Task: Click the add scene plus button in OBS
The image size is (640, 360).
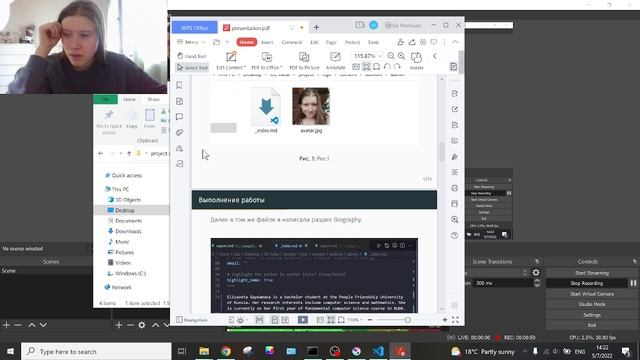Action: tap(7, 325)
